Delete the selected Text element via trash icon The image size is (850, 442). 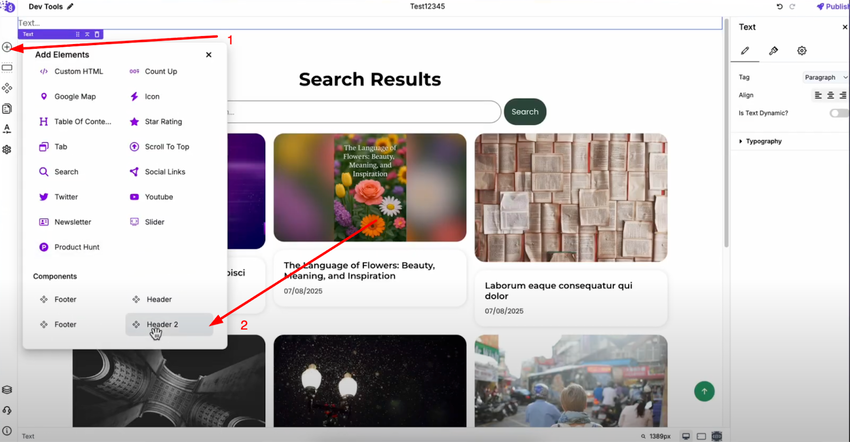coord(97,34)
